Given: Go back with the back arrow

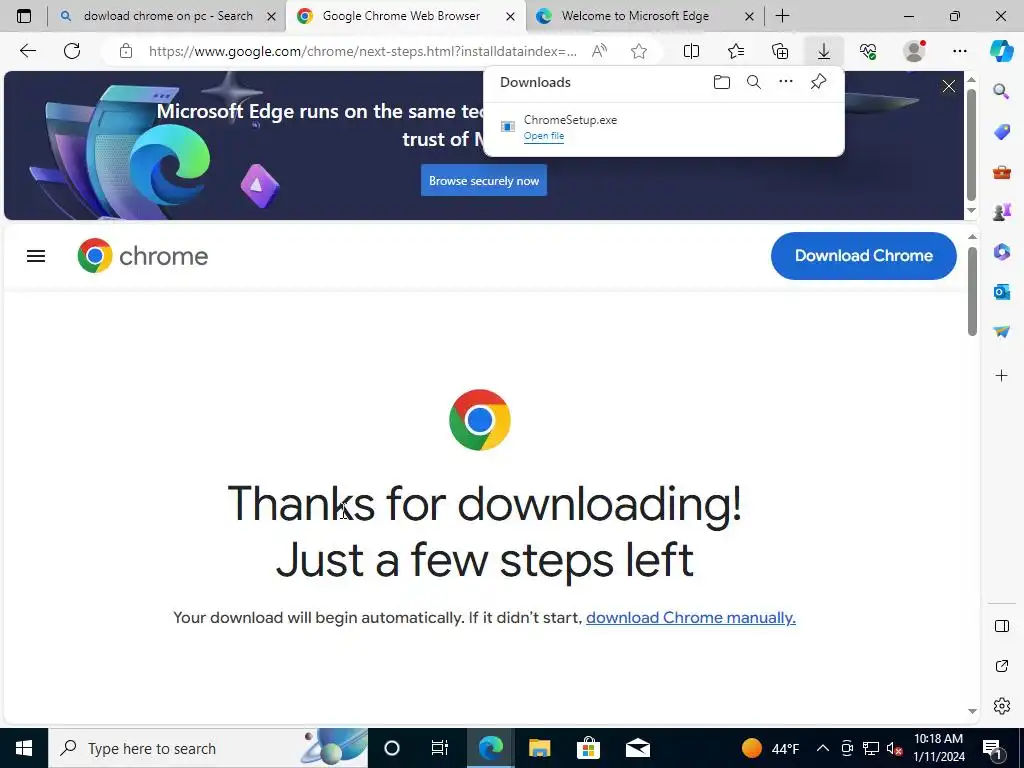Looking at the screenshot, I should [x=27, y=51].
